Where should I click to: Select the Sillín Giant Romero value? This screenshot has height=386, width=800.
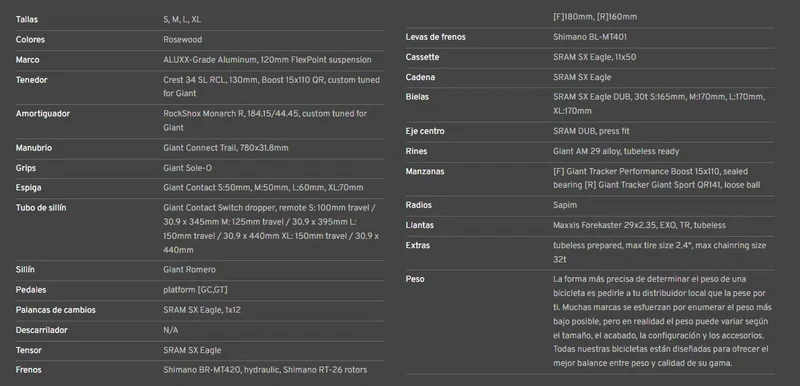point(189,269)
